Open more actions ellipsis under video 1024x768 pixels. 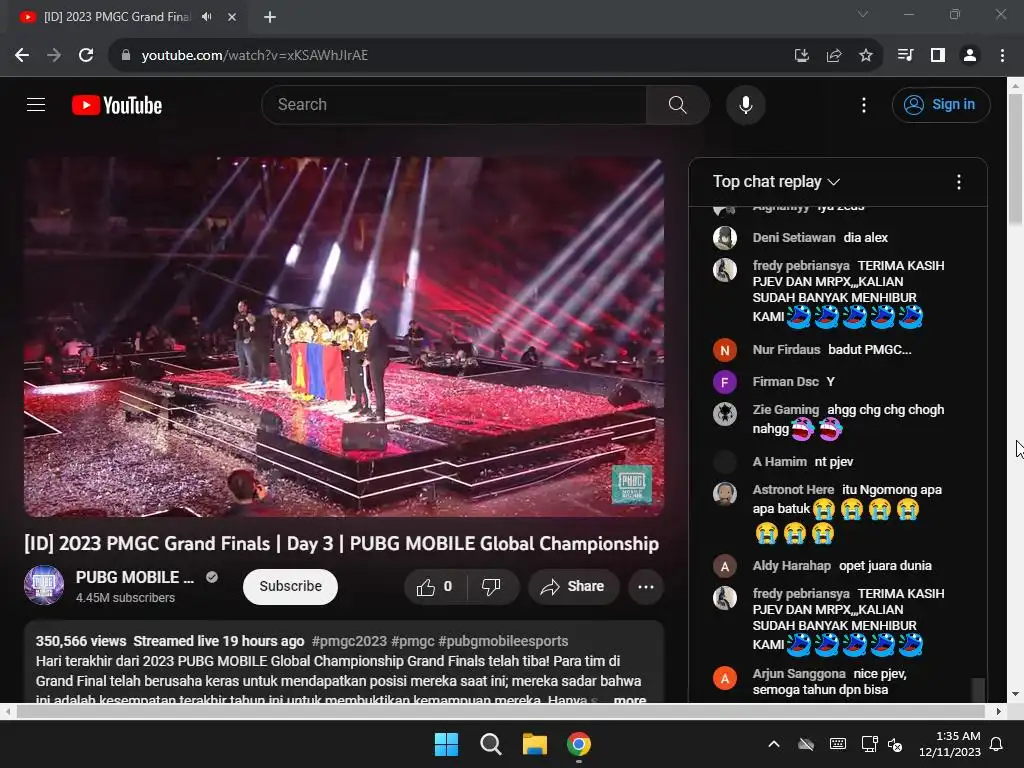646,586
